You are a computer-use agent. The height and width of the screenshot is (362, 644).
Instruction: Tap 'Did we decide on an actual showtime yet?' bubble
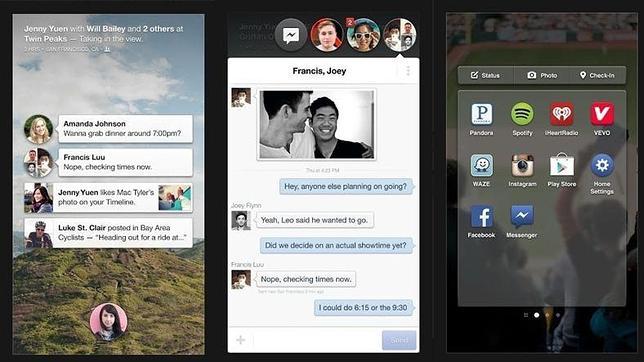[x=336, y=245]
